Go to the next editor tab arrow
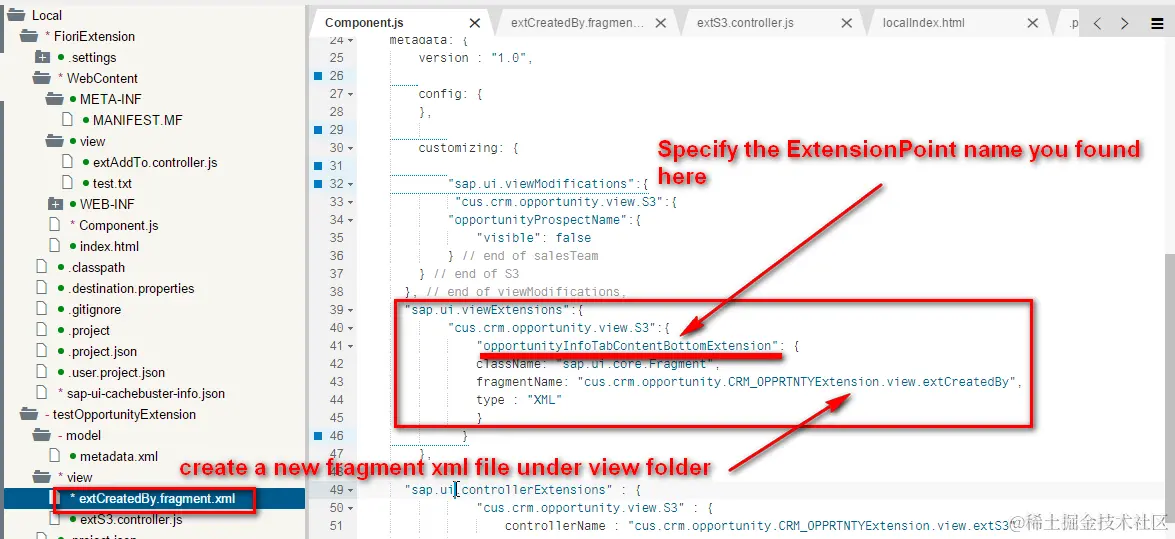Screen dimensions: 1175x539 point(1124,23)
